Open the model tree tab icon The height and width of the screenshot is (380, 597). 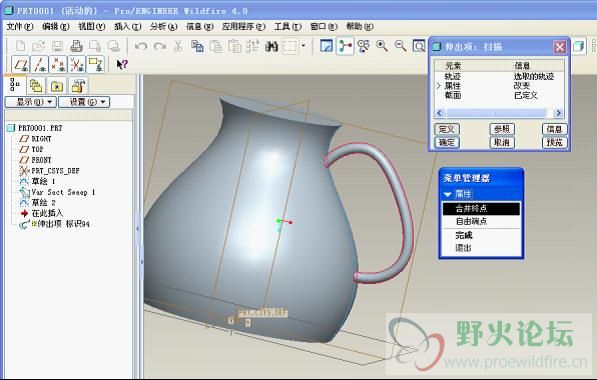[x=15, y=85]
